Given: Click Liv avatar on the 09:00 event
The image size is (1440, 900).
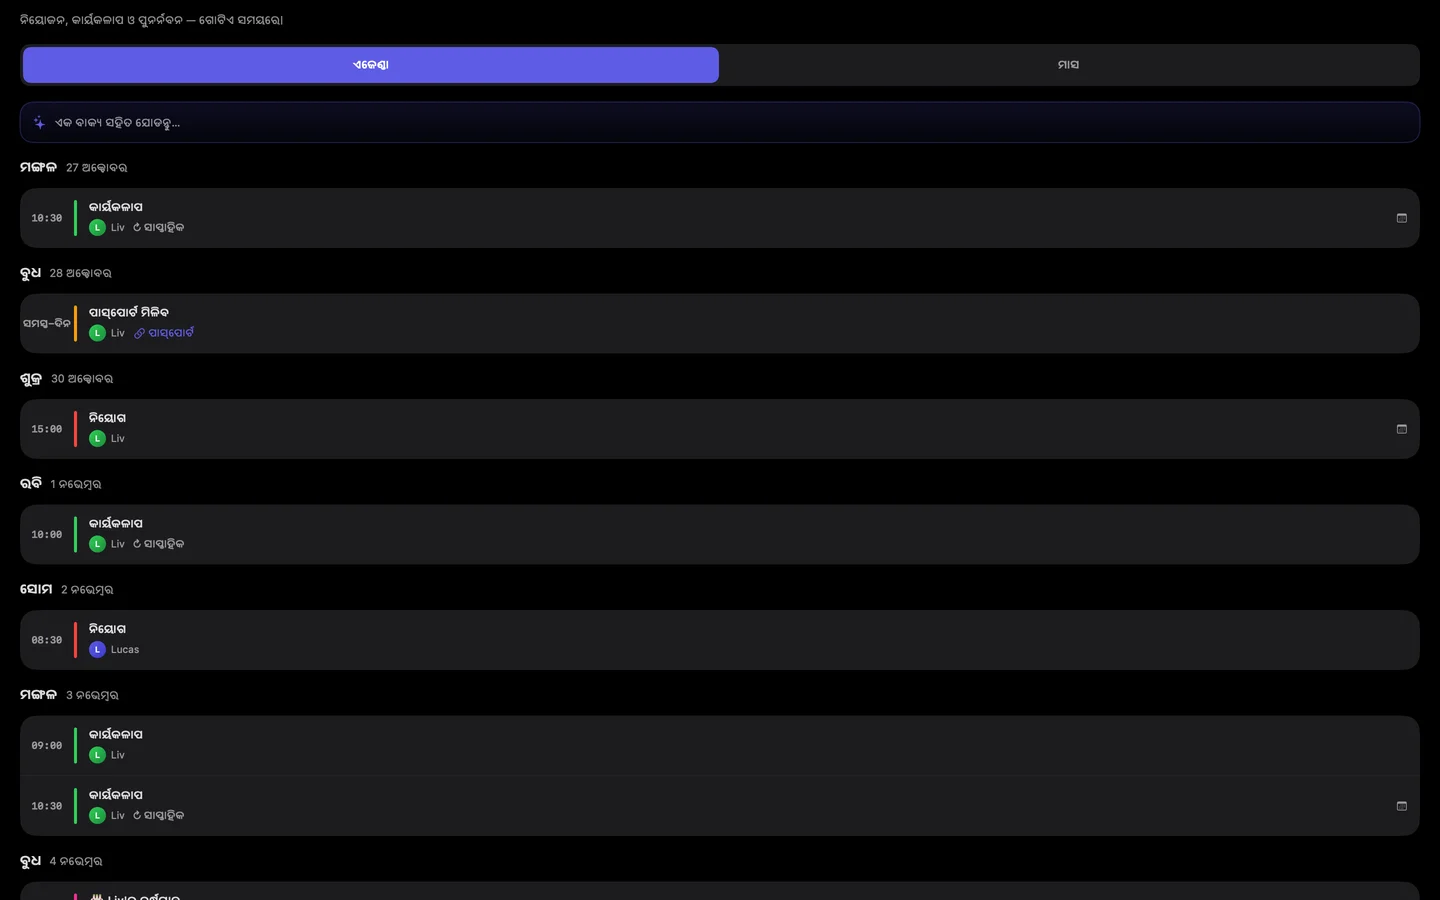Looking at the screenshot, I should (97, 755).
